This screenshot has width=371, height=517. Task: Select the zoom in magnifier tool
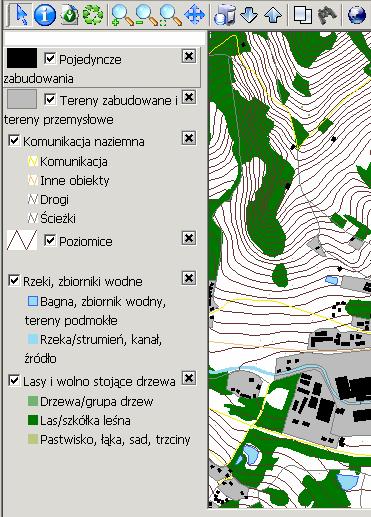tap(122, 15)
